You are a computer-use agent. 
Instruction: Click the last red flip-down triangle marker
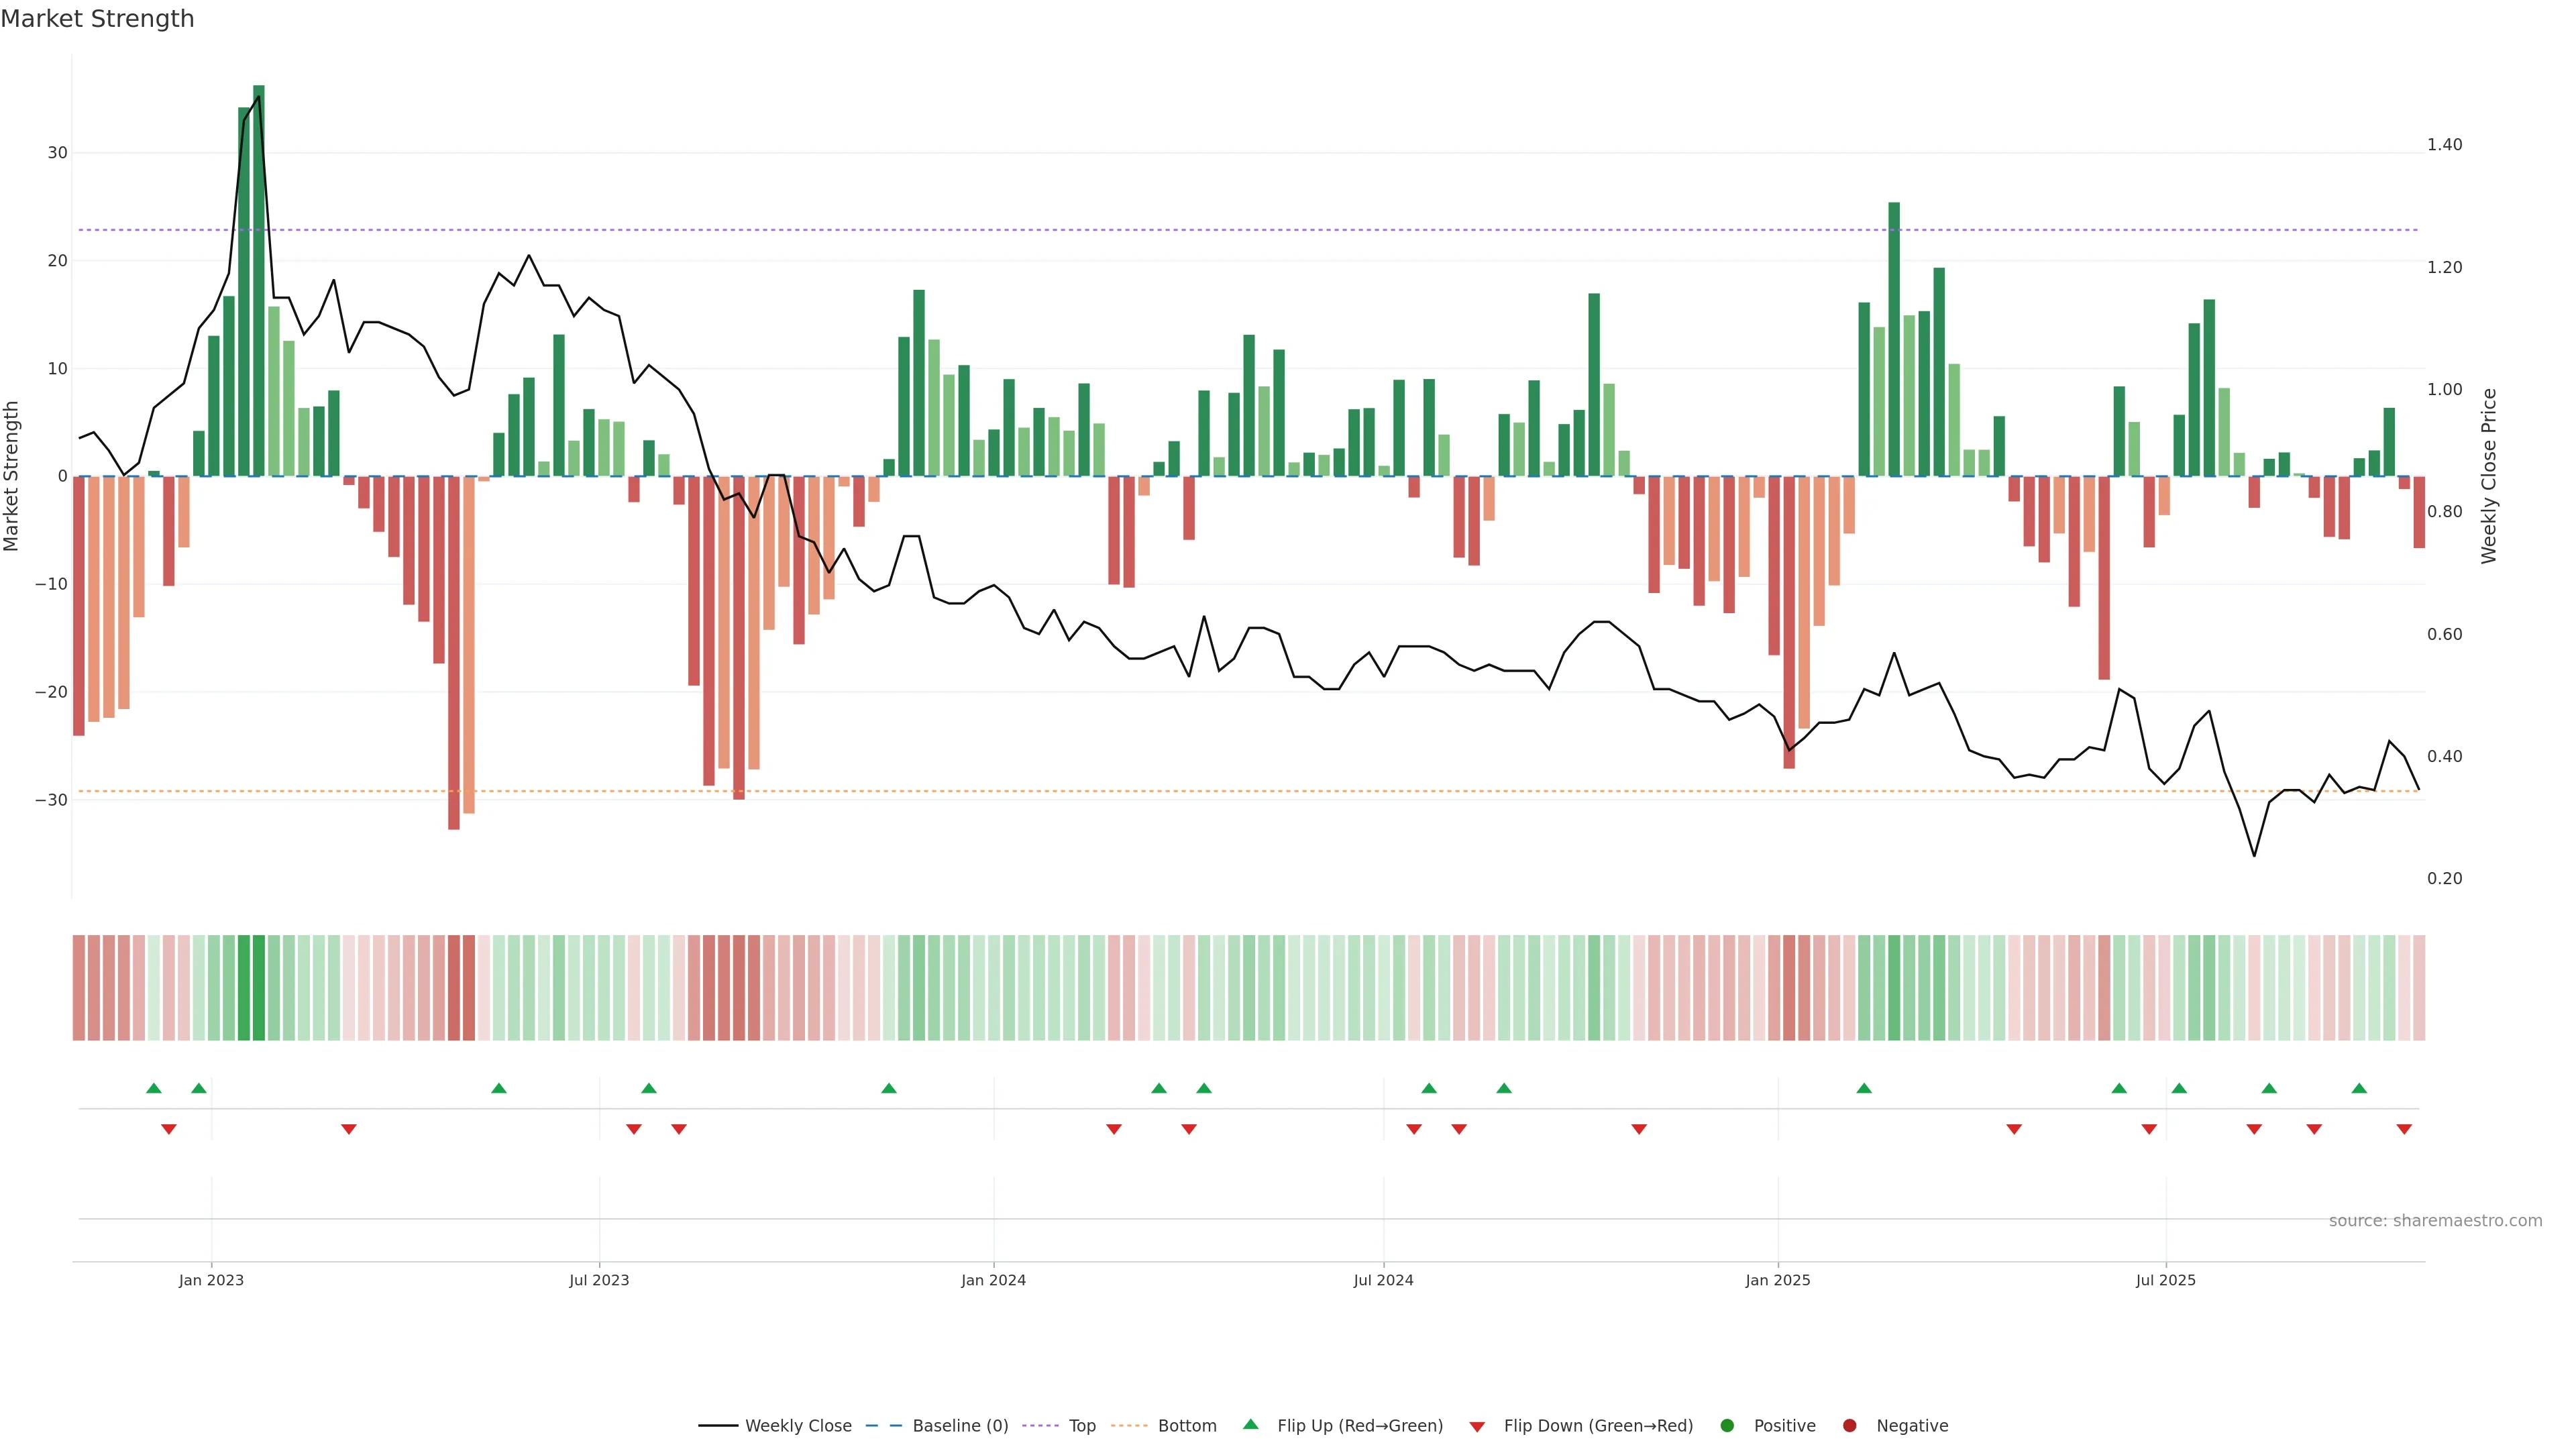(x=2404, y=1129)
